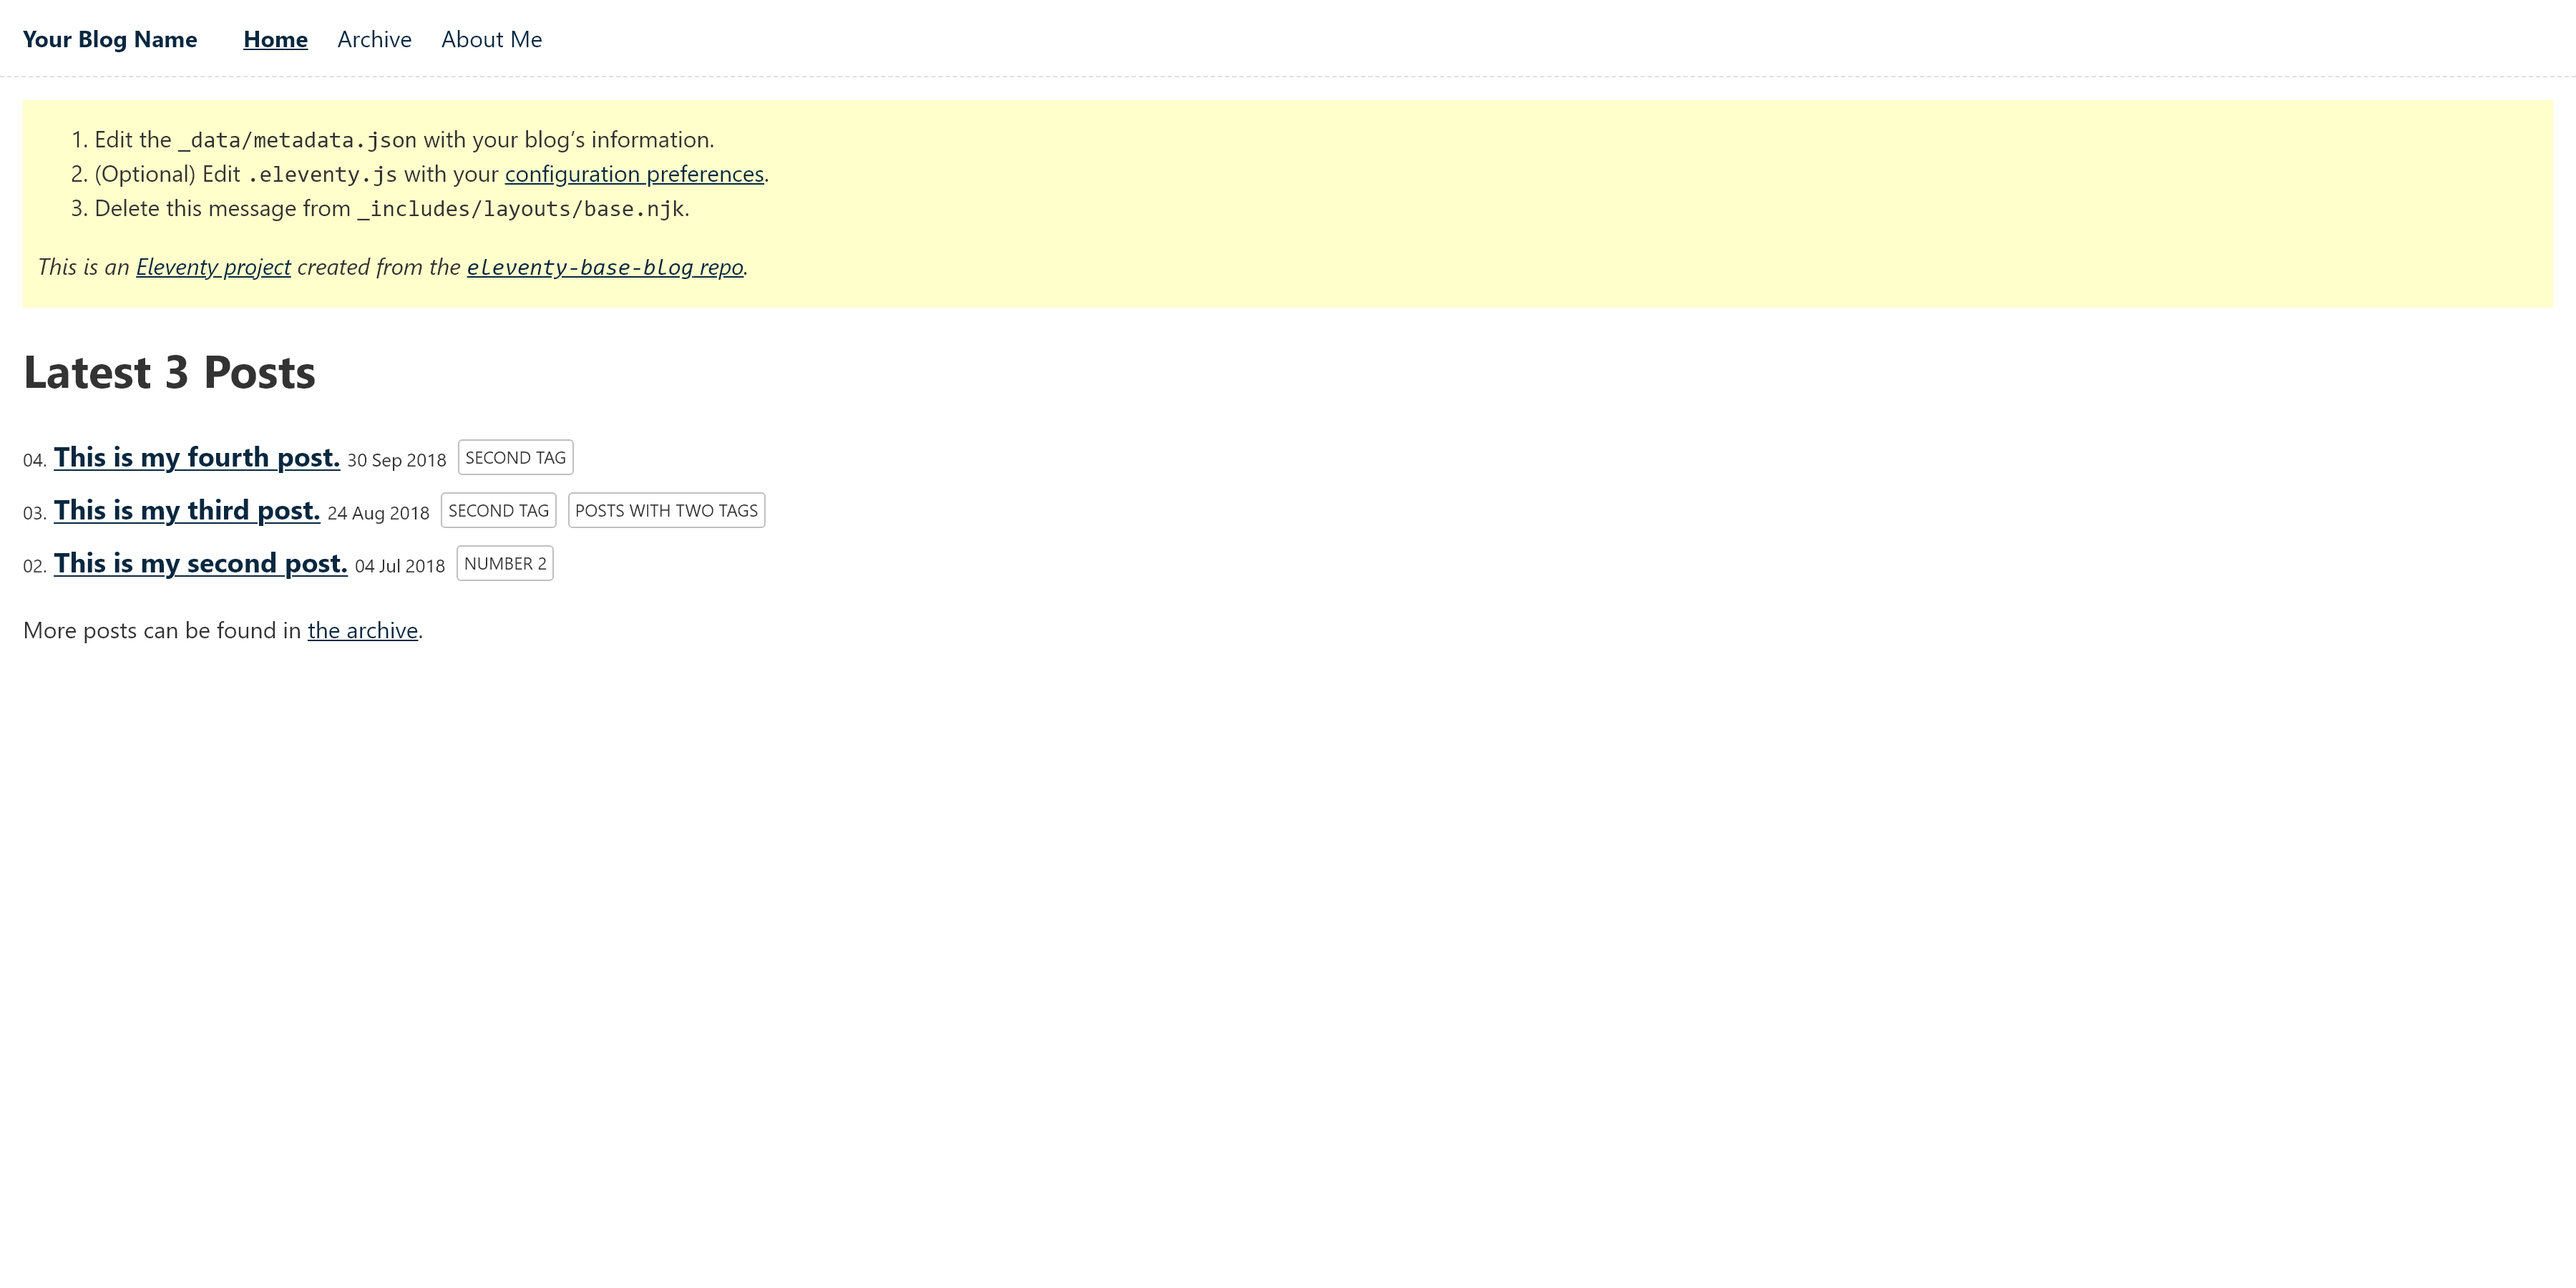Follow 'the archive' link below posts
2576x1288 pixels.
coord(363,631)
